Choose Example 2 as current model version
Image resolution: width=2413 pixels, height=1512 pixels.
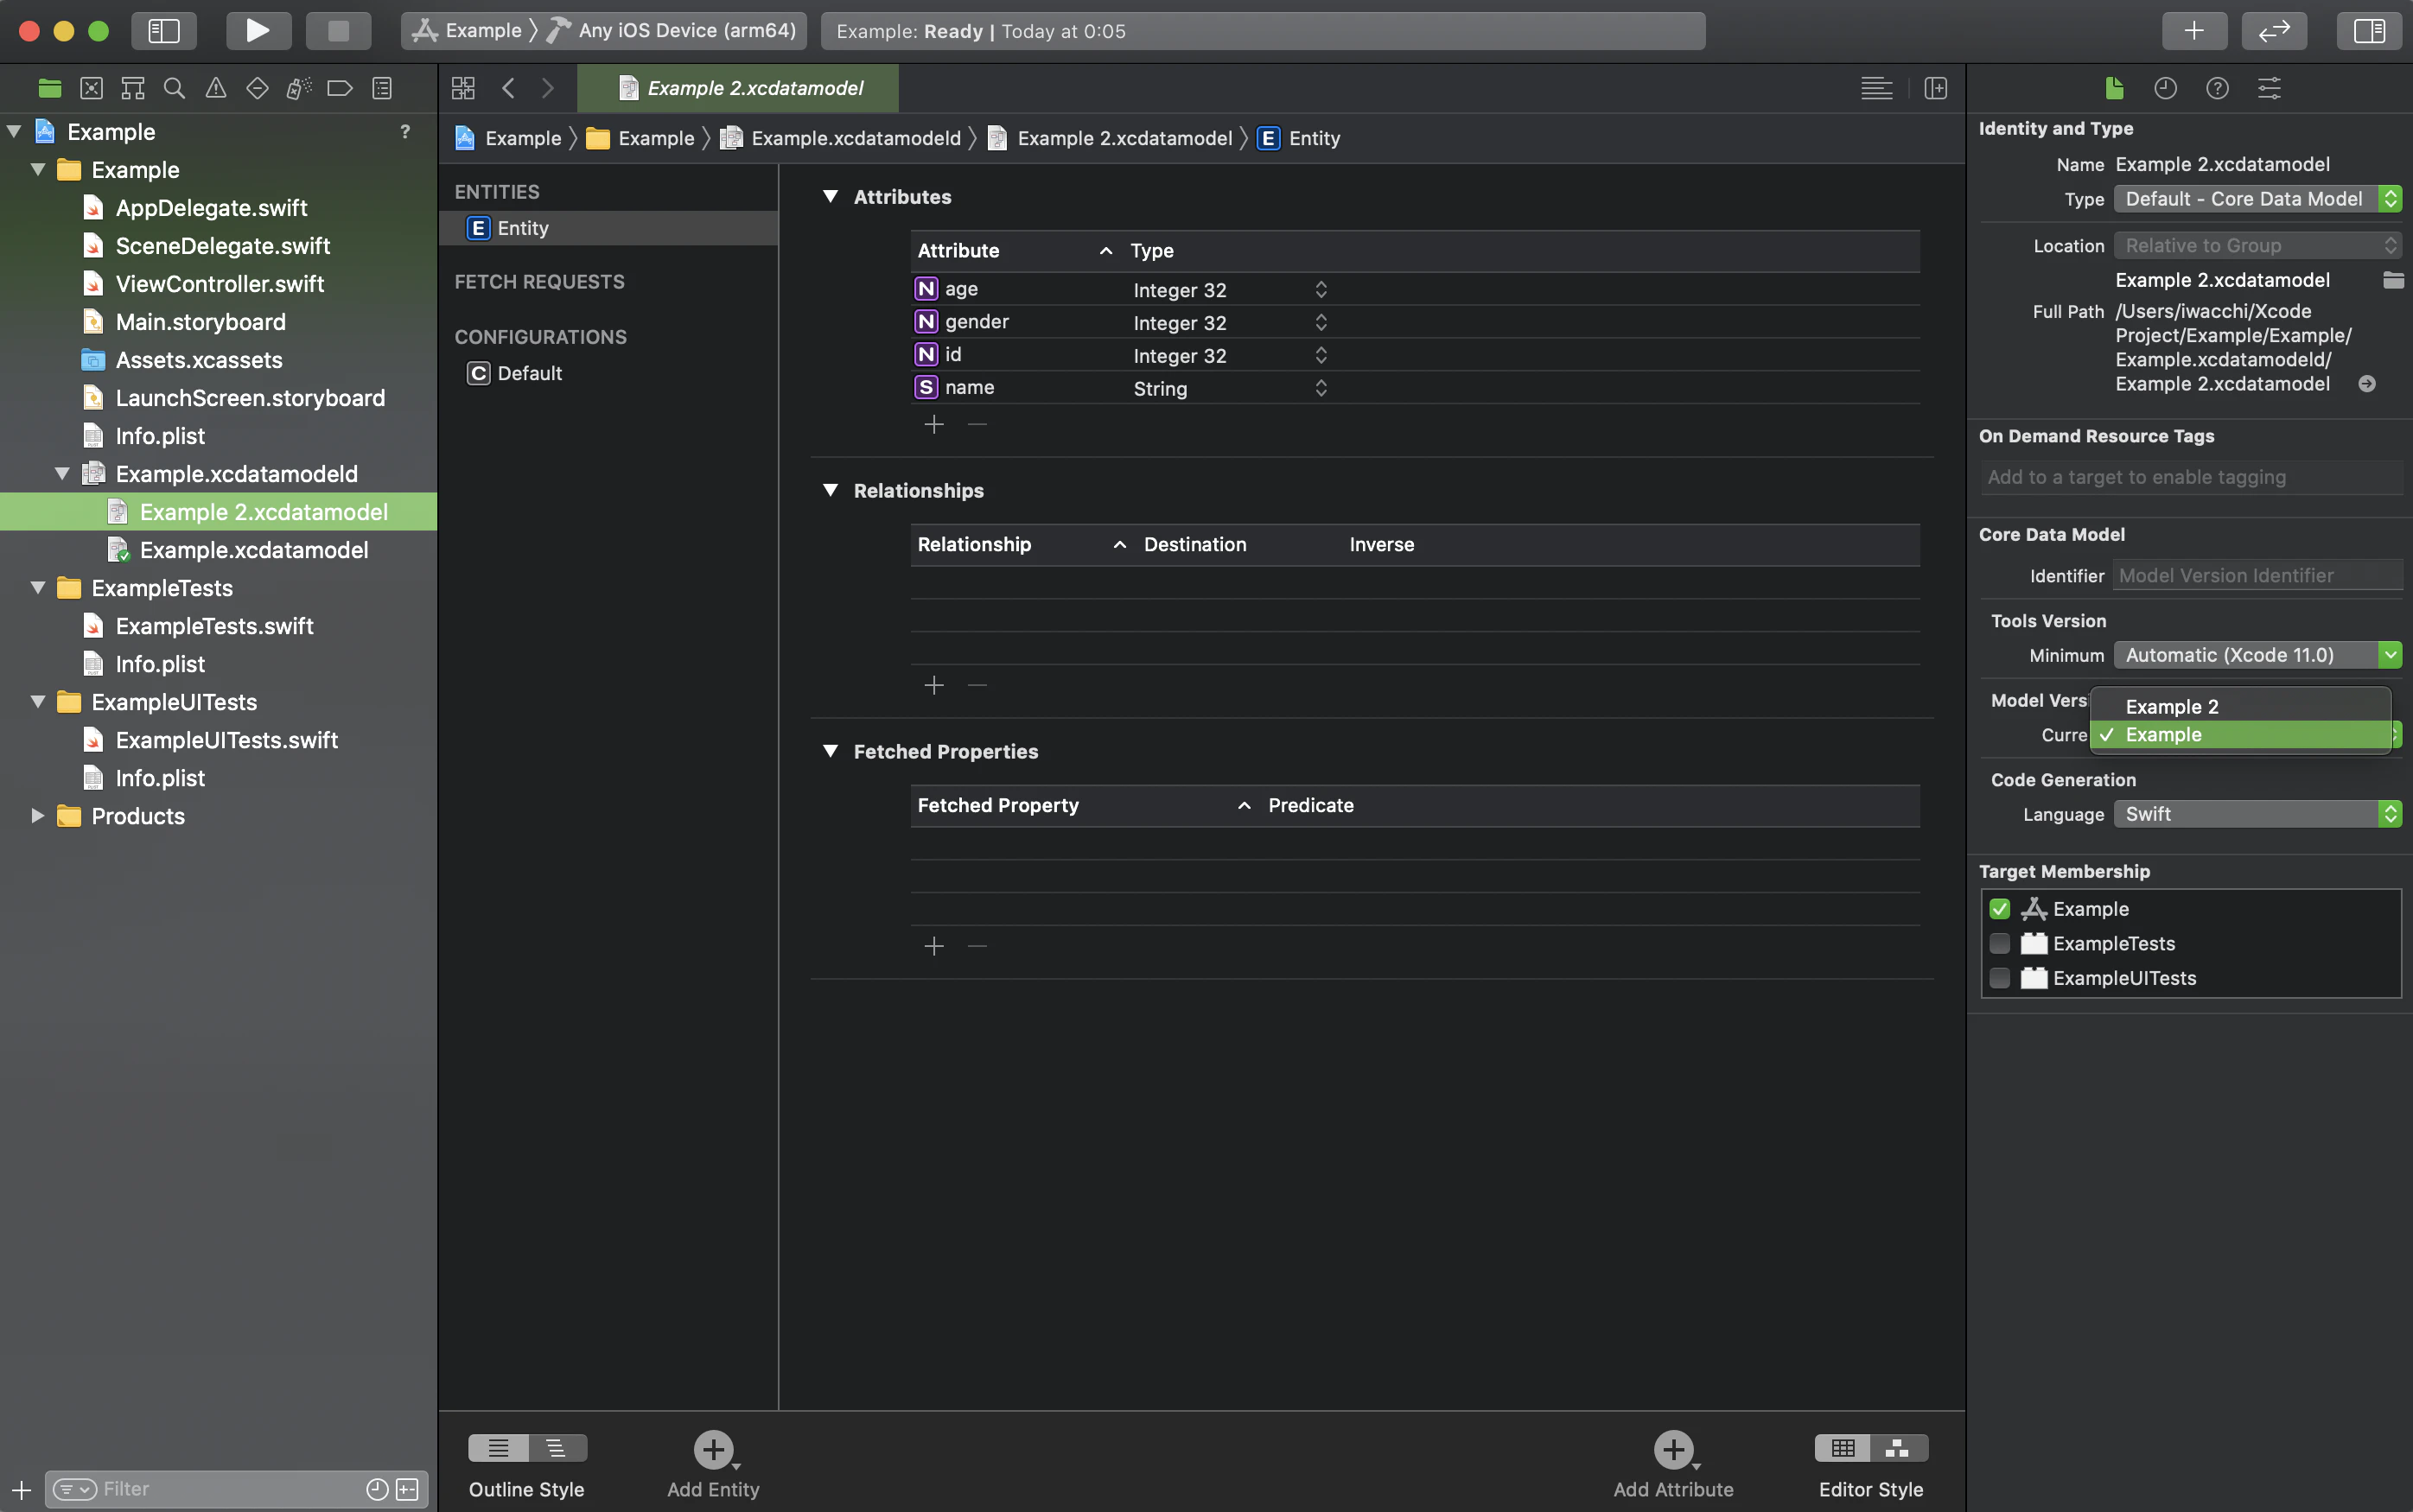point(2240,706)
